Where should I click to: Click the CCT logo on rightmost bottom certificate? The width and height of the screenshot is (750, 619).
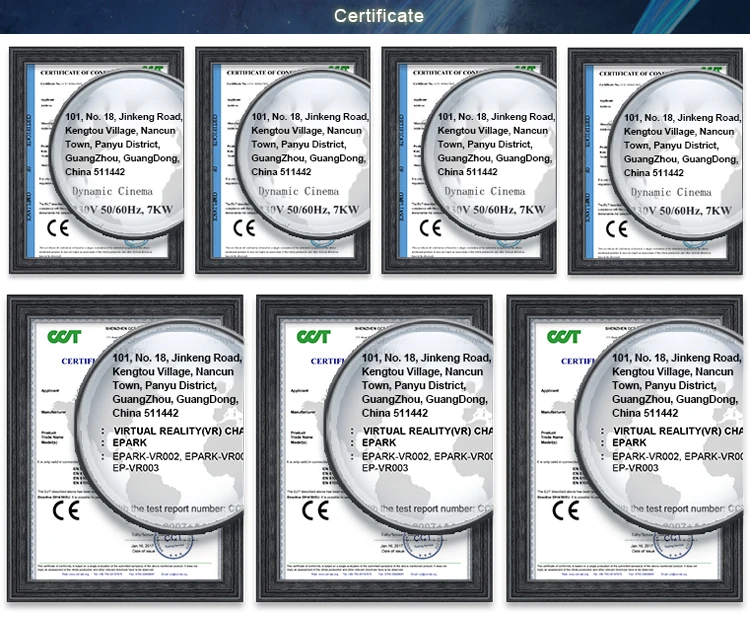coord(564,337)
